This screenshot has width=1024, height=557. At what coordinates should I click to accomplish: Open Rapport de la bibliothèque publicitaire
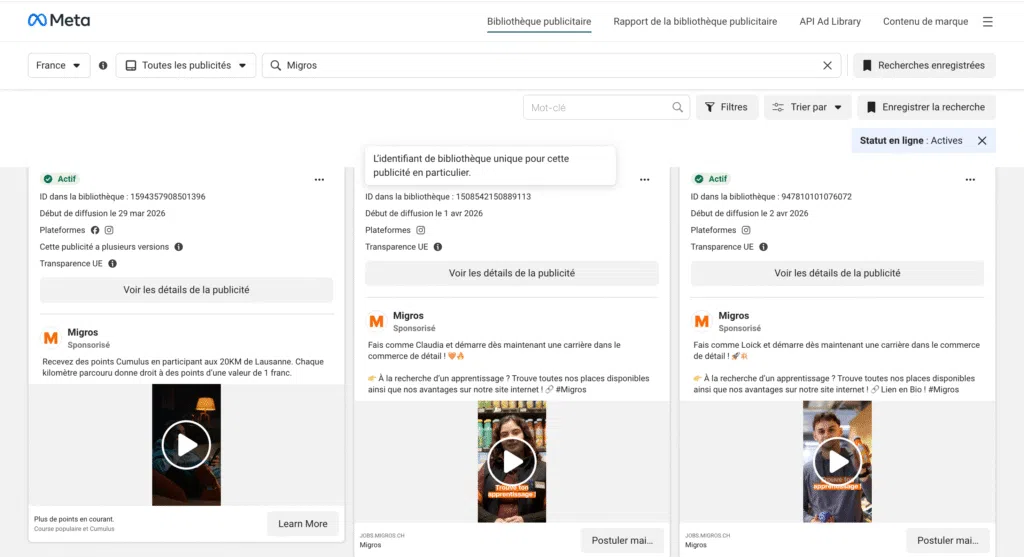[695, 22]
